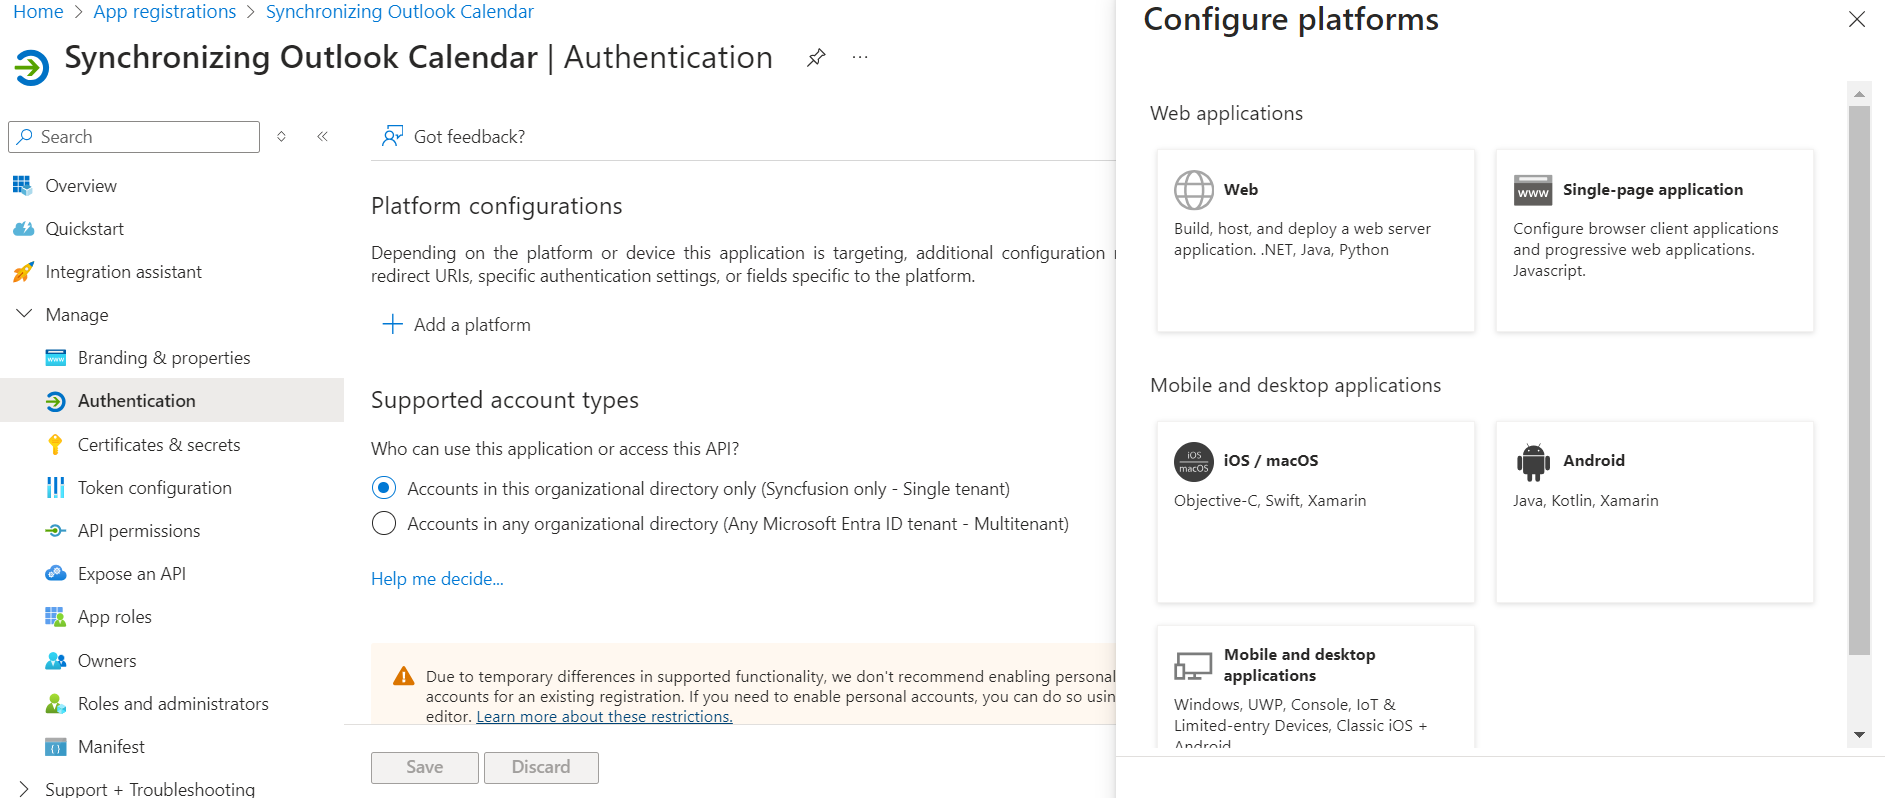This screenshot has height=798, width=1885.
Task: Pin the Authentication page with pin icon
Action: [x=816, y=58]
